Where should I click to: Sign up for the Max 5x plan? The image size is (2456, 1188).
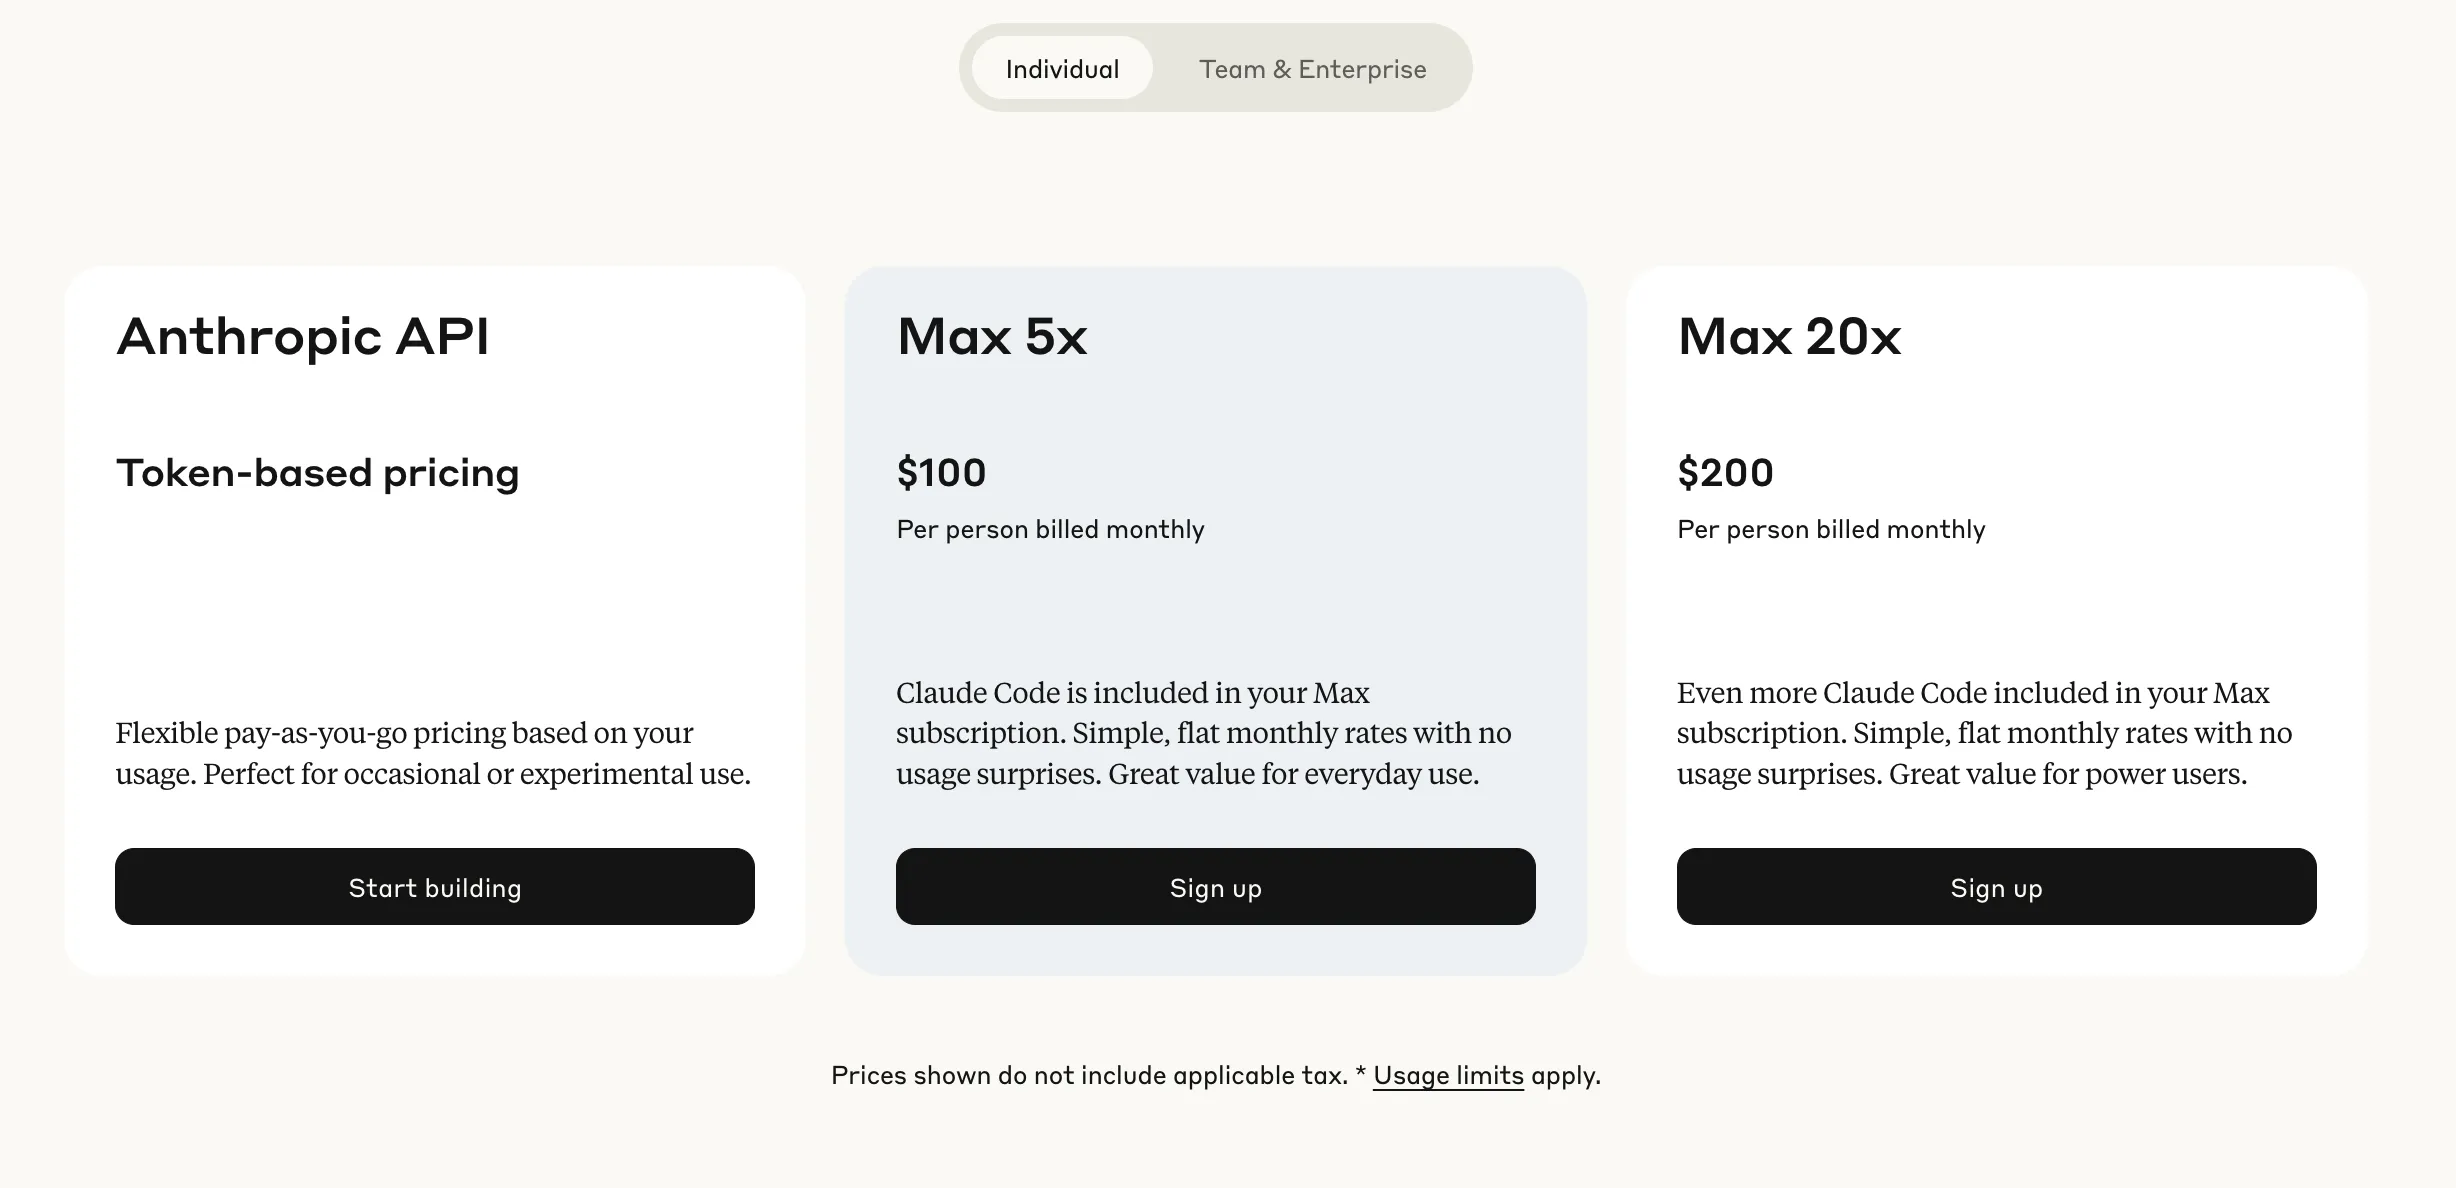pyautogui.click(x=1216, y=886)
